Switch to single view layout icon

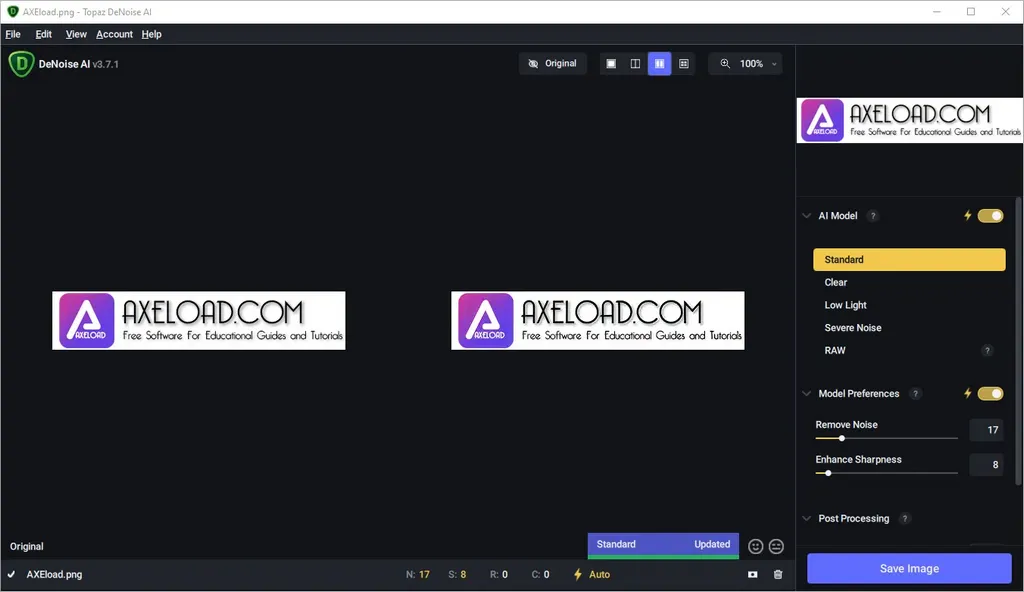[x=611, y=63]
